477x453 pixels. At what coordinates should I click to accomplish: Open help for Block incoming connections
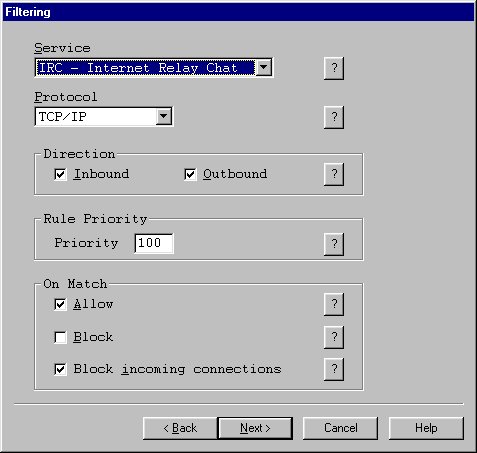(x=334, y=369)
